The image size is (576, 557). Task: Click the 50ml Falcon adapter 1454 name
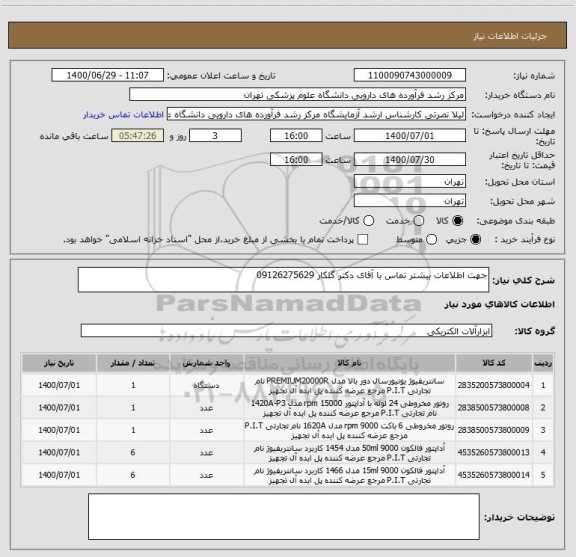click(349, 453)
